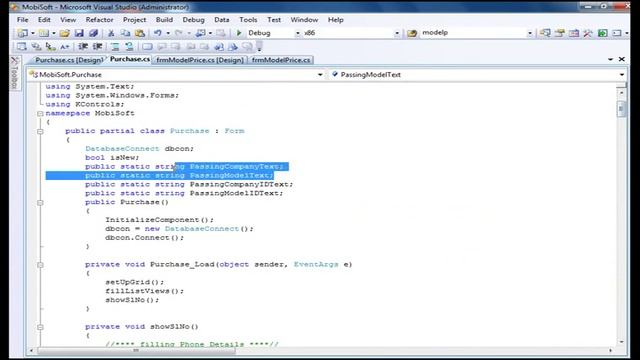640x360 pixels.
Task: Cut selection with the scissors icon
Action: click(111, 33)
